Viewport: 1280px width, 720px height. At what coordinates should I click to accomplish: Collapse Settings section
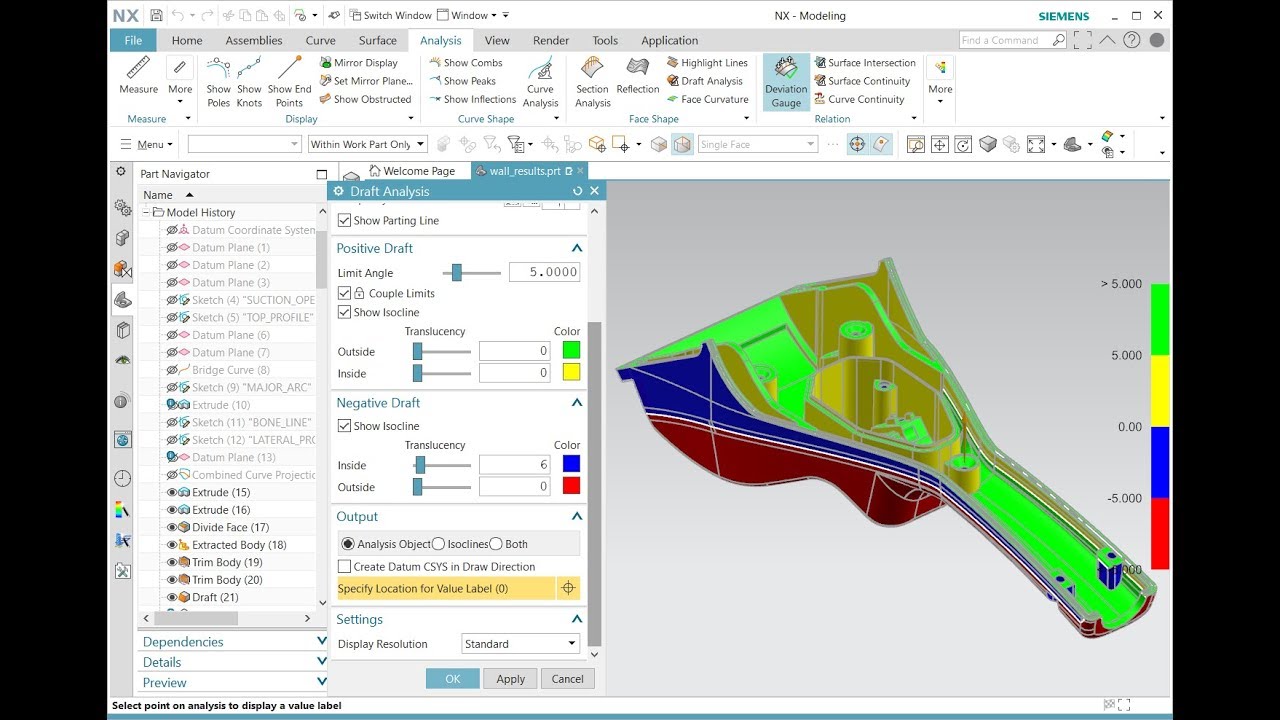tap(576, 620)
